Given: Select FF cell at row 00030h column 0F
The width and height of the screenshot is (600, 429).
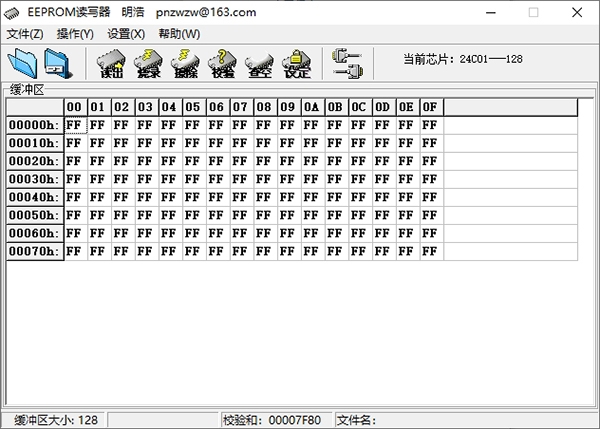Looking at the screenshot, I should click(431, 179).
